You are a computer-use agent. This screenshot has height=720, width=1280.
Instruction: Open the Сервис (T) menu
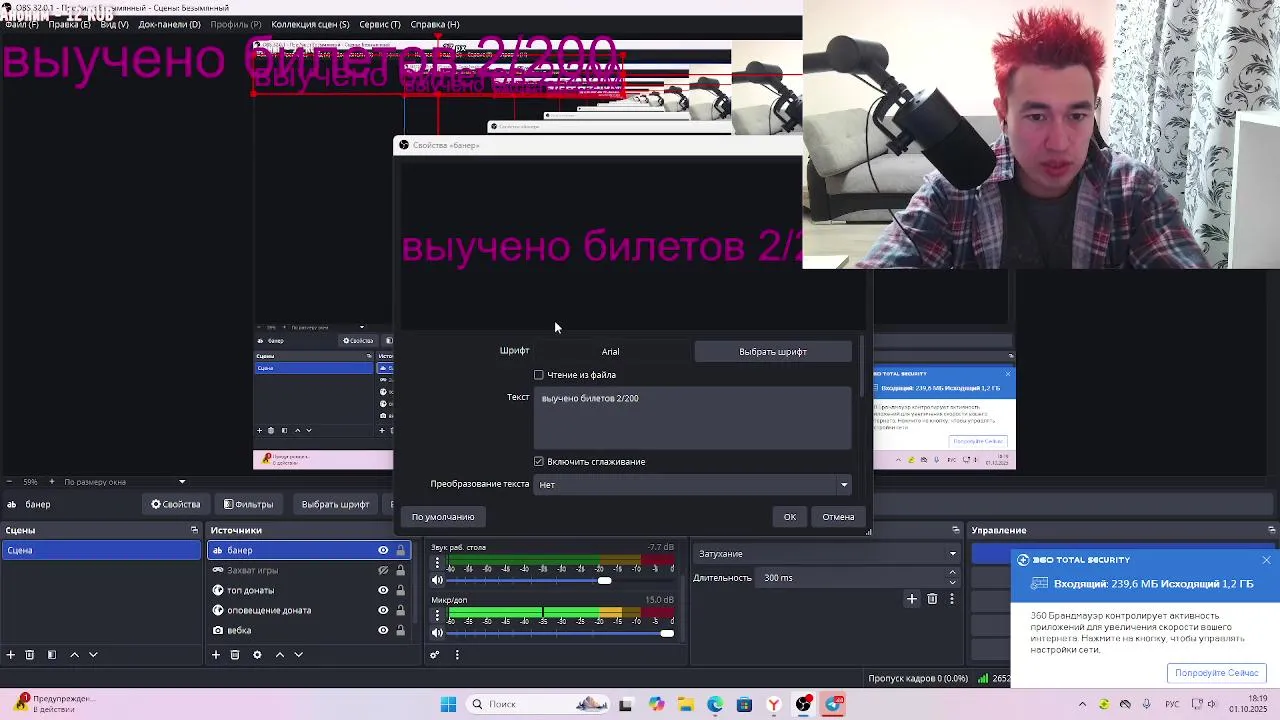point(379,24)
